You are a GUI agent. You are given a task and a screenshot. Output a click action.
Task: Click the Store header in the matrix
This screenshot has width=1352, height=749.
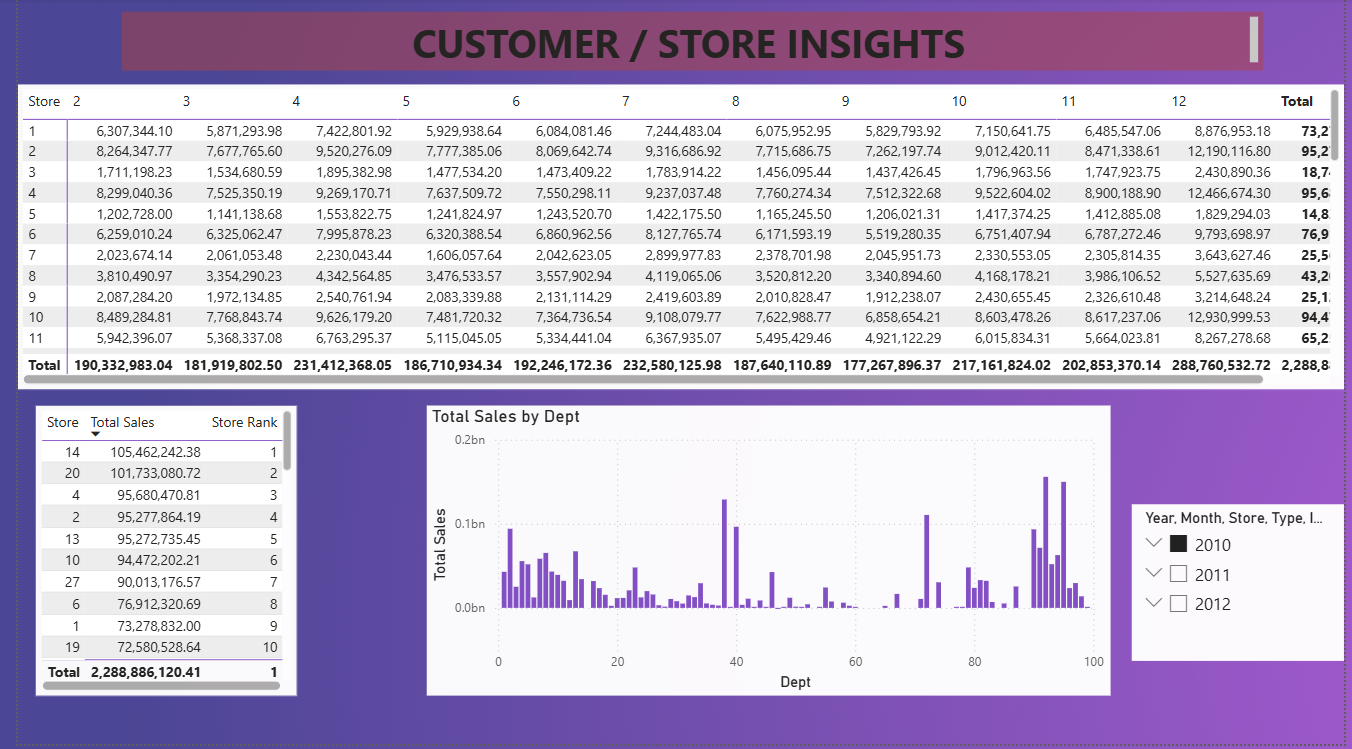[x=44, y=101]
